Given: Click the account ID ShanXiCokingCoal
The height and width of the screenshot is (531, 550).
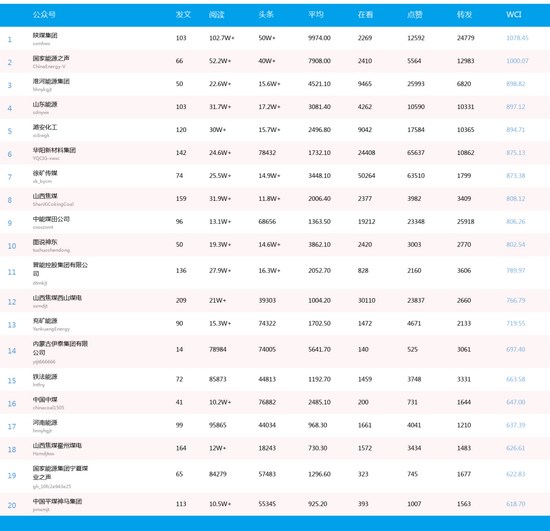Looking at the screenshot, I should (53, 204).
